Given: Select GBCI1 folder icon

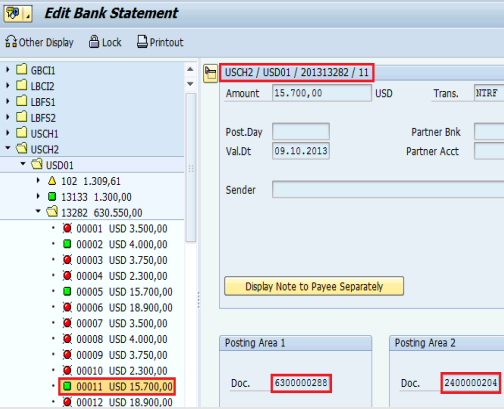Looking at the screenshot, I should tap(22, 69).
